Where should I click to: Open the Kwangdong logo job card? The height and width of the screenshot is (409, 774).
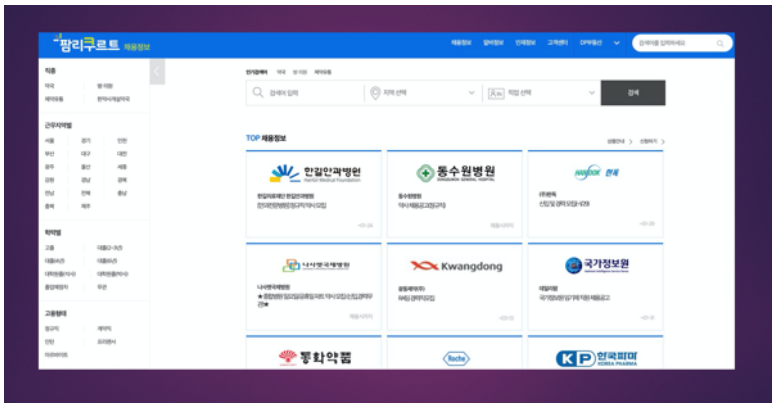click(455, 287)
